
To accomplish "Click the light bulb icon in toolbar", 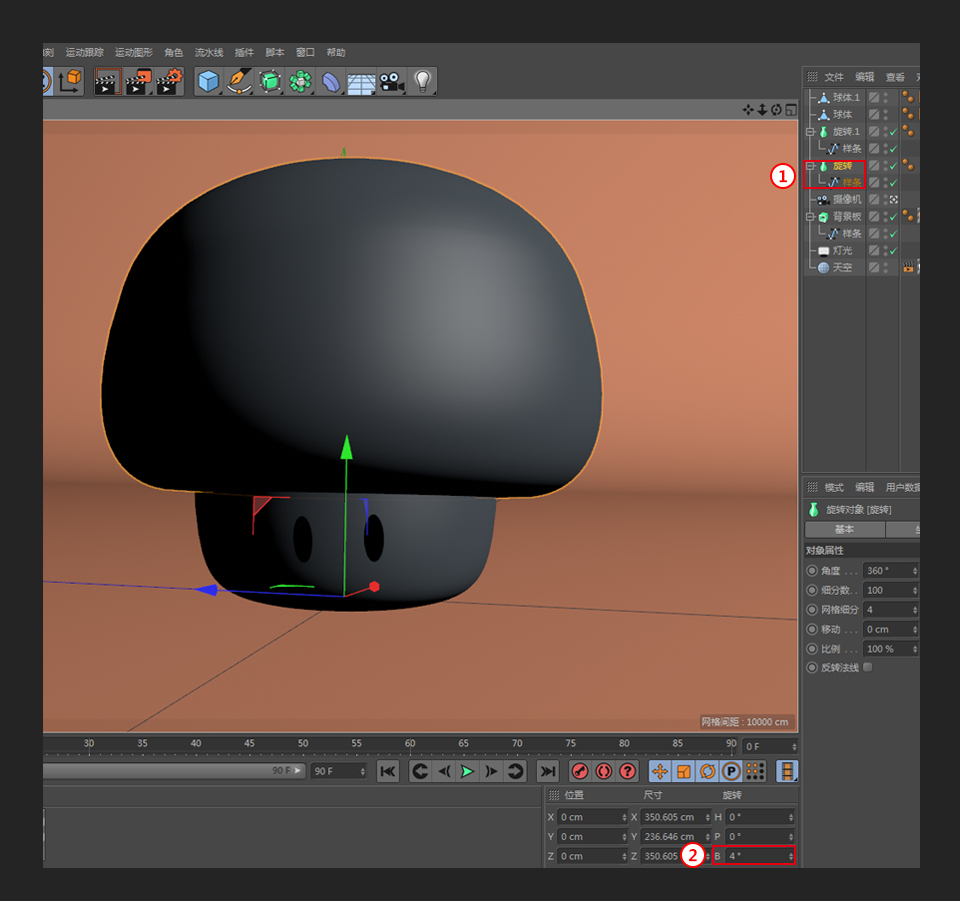I will point(423,82).
